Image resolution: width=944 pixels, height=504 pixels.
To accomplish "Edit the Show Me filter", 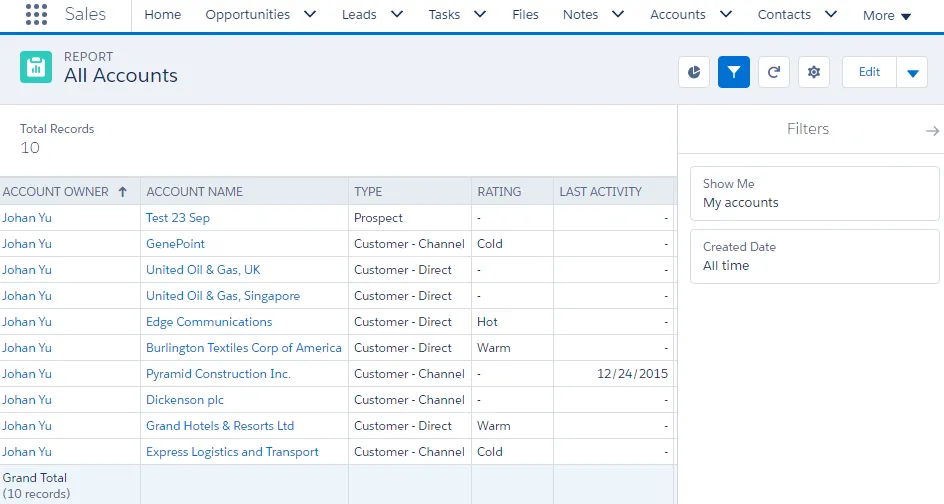I will 814,193.
